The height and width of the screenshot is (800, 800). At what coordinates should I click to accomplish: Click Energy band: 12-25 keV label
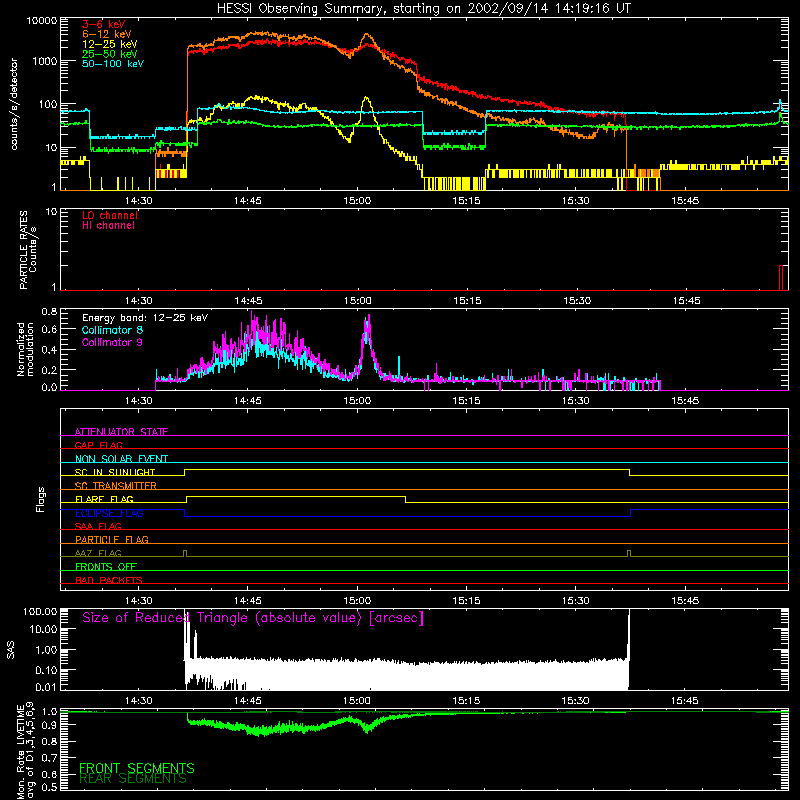point(145,318)
